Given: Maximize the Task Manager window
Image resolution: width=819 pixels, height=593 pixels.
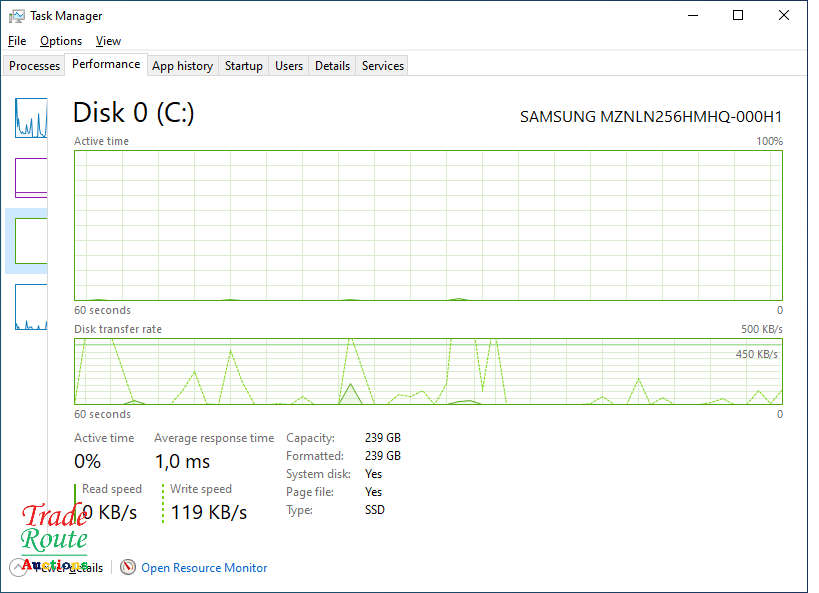Looking at the screenshot, I should pyautogui.click(x=738, y=16).
